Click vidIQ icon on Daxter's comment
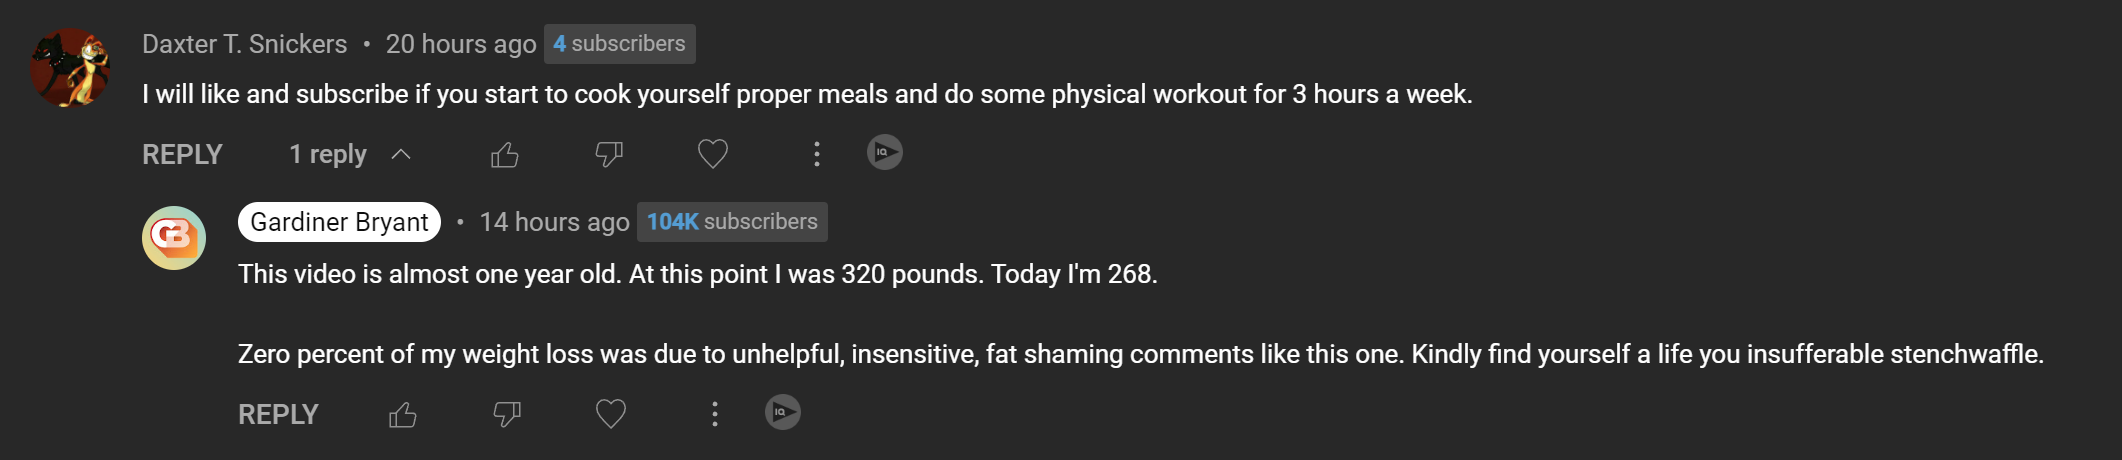 [x=884, y=152]
